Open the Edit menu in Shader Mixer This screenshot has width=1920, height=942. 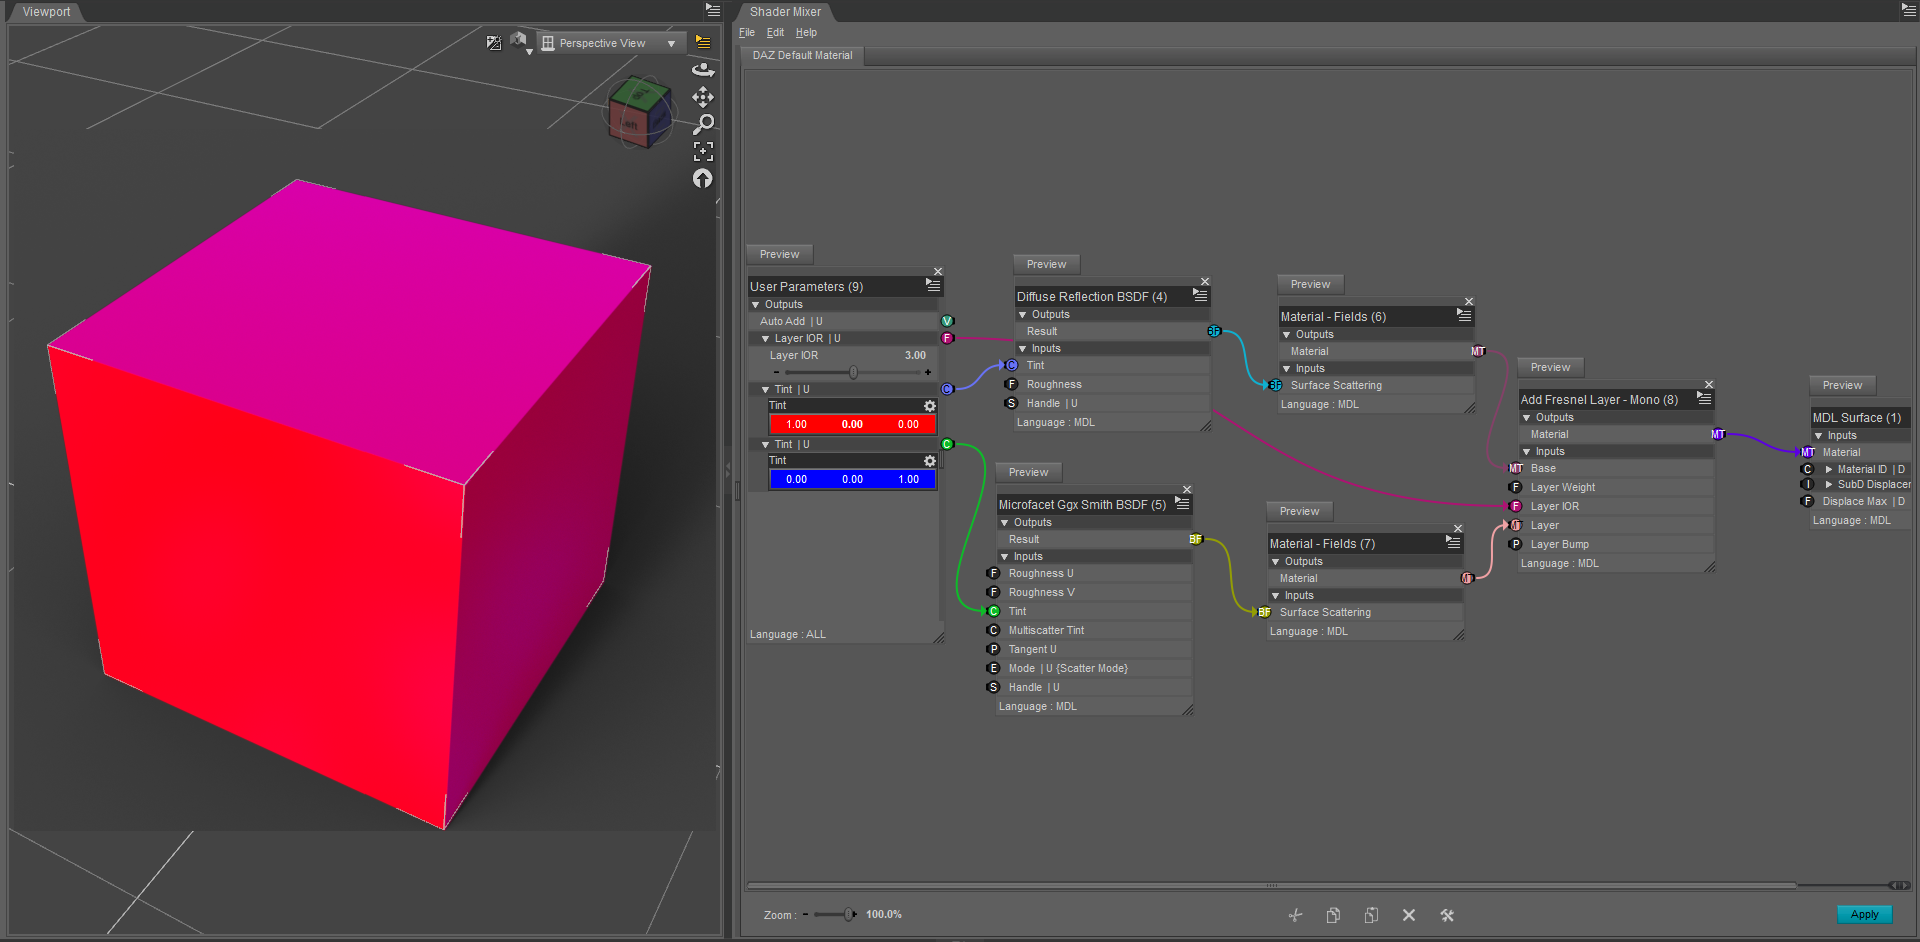(x=774, y=32)
